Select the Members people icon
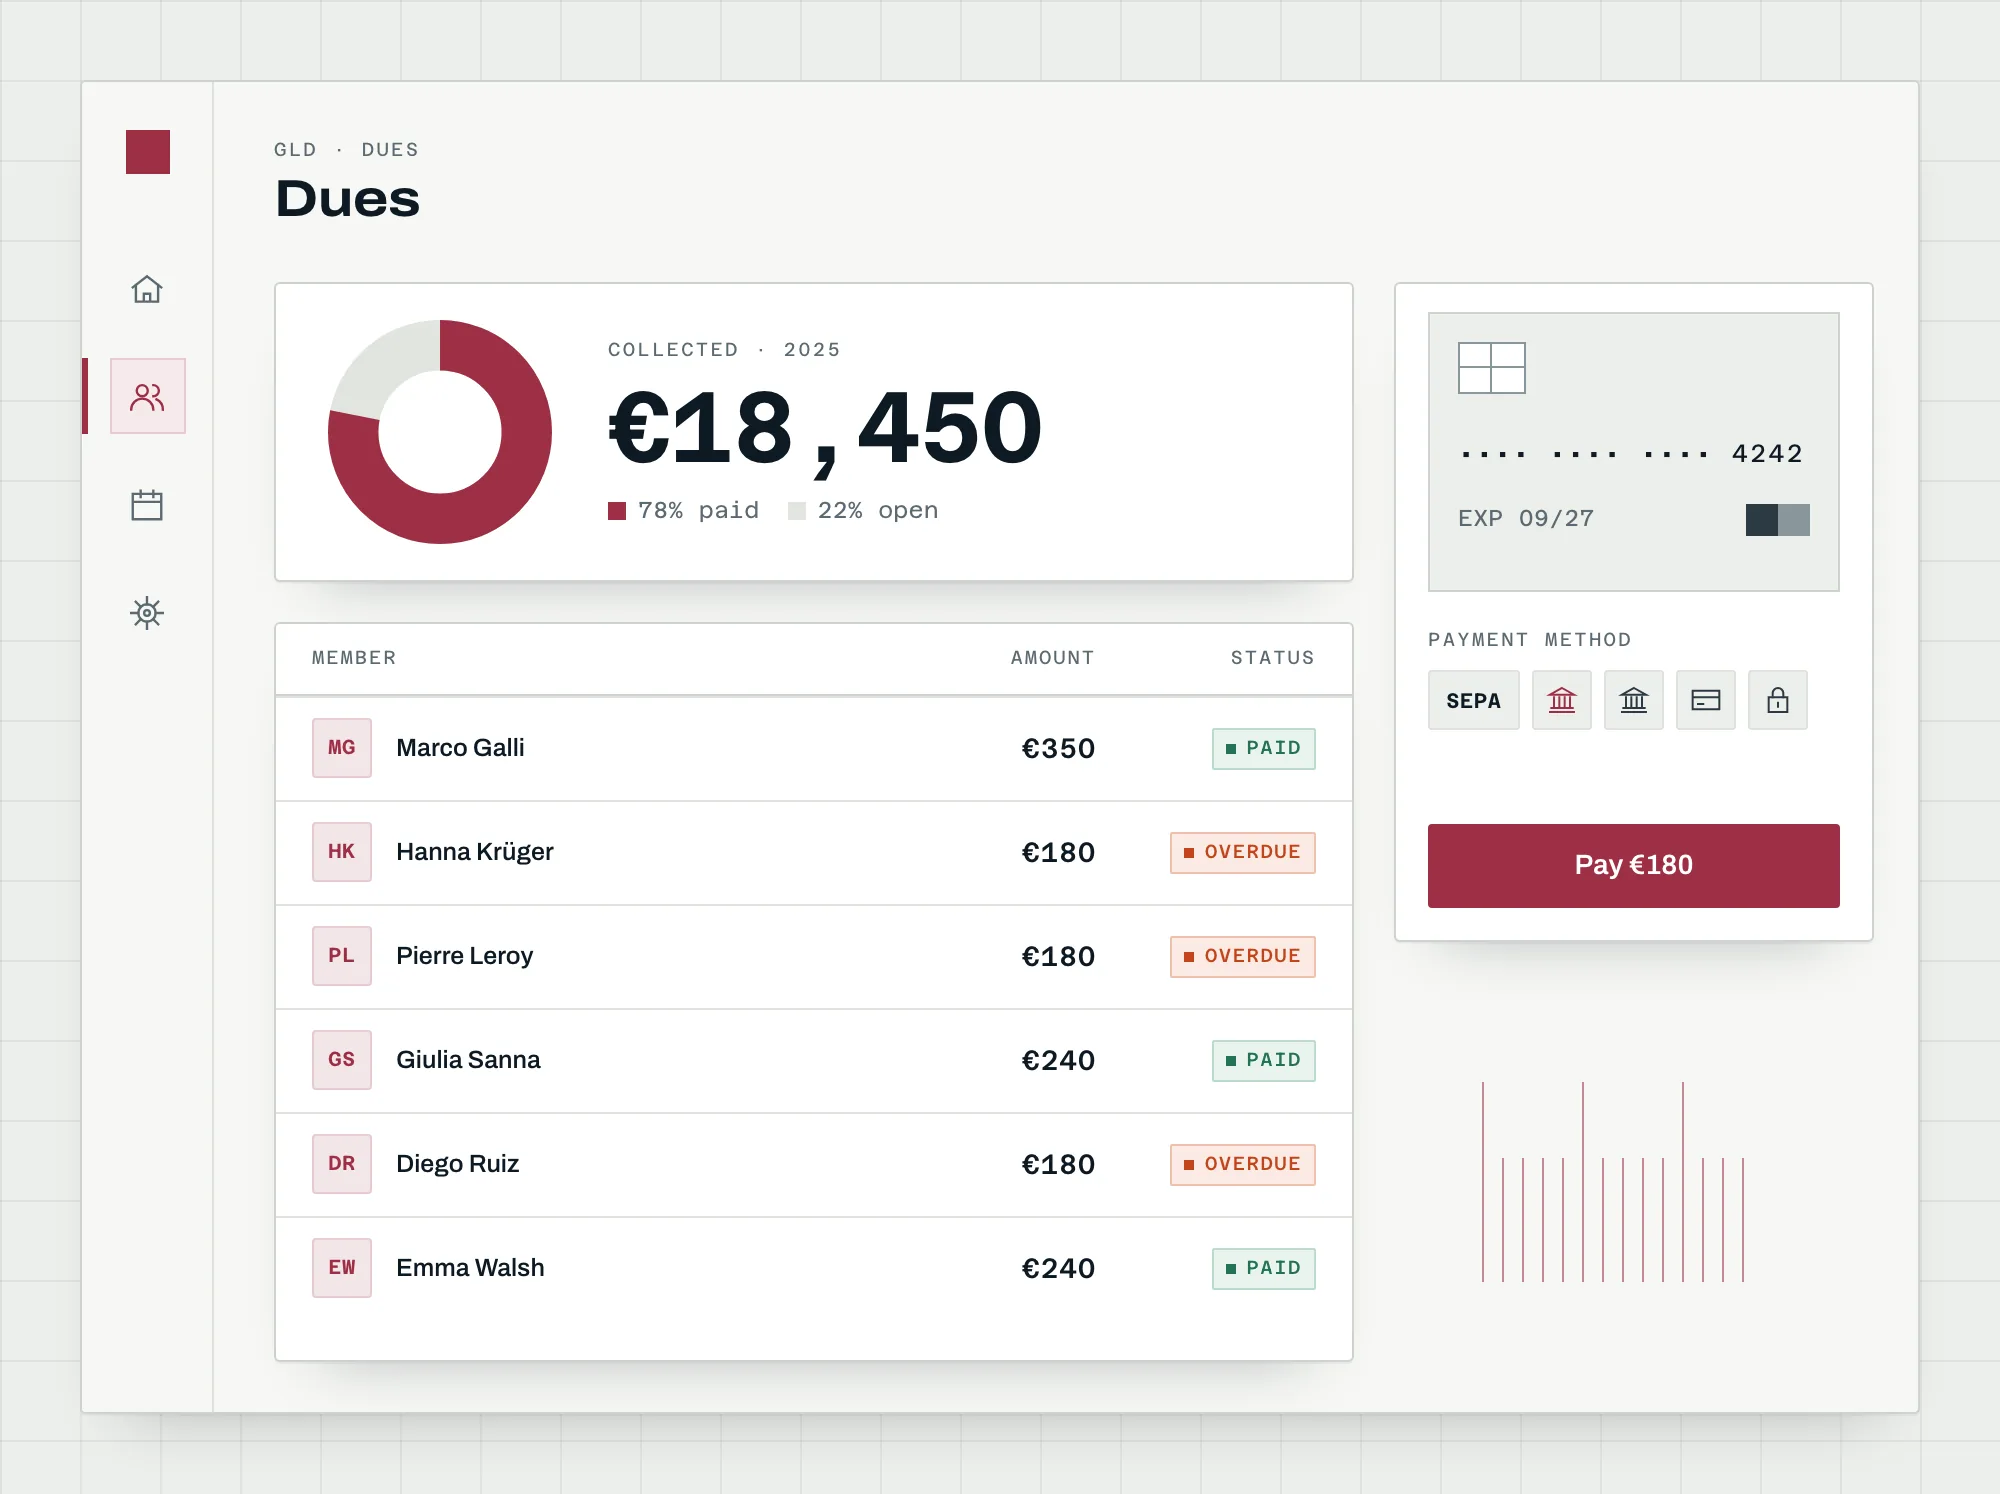 pyautogui.click(x=147, y=397)
